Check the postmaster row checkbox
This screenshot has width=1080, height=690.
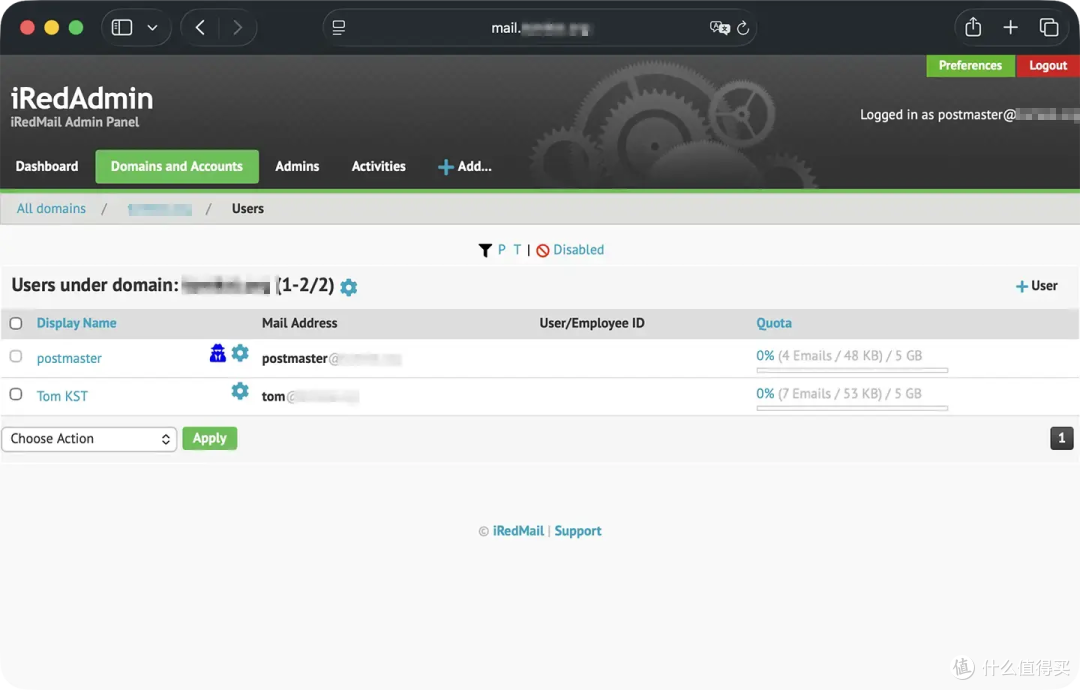[x=16, y=356]
